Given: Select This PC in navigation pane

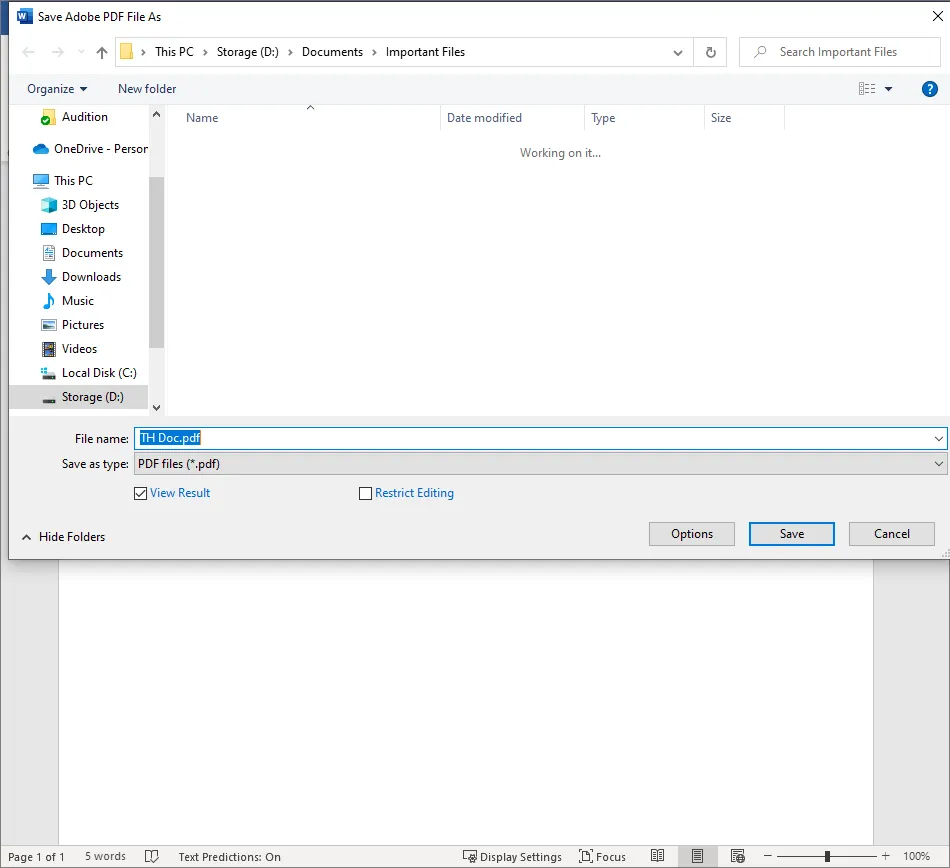Looking at the screenshot, I should [x=63, y=181].
